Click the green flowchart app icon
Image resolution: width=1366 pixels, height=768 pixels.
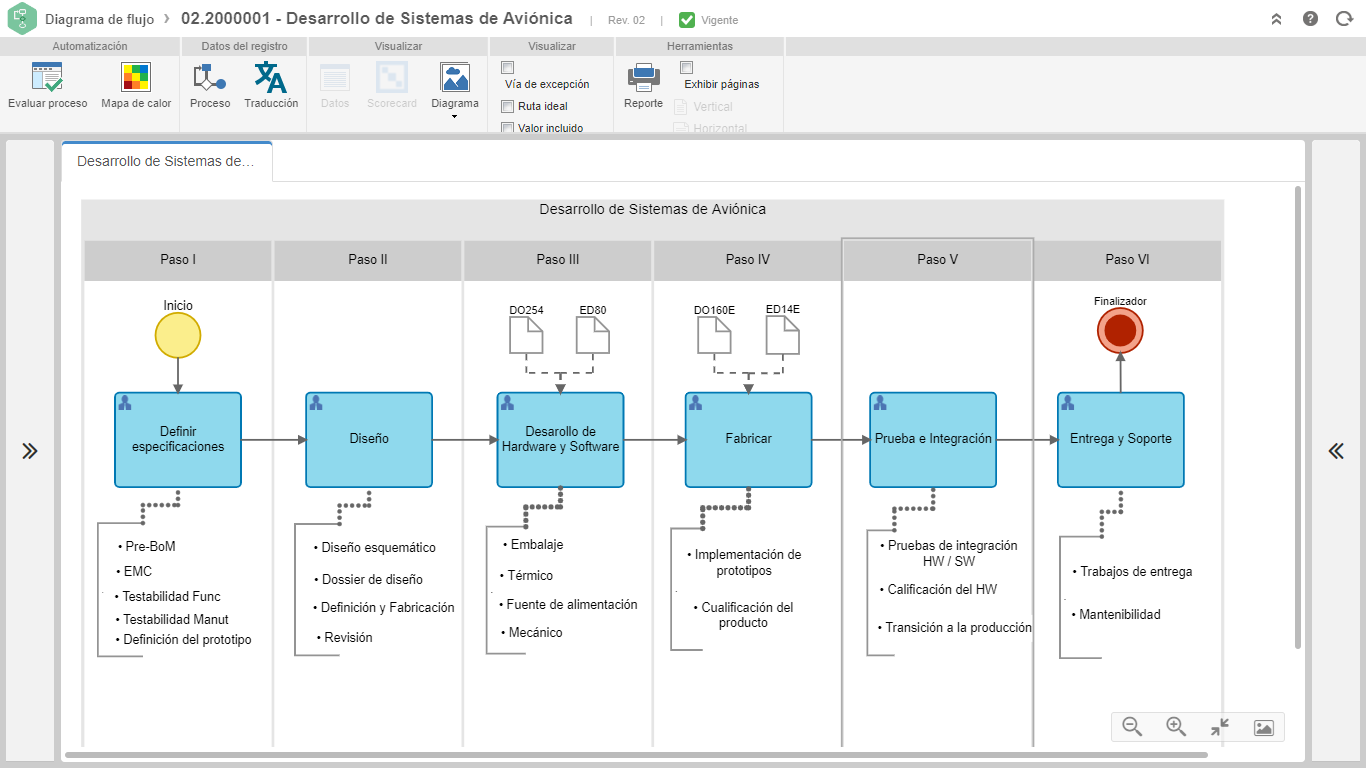pos(21,19)
